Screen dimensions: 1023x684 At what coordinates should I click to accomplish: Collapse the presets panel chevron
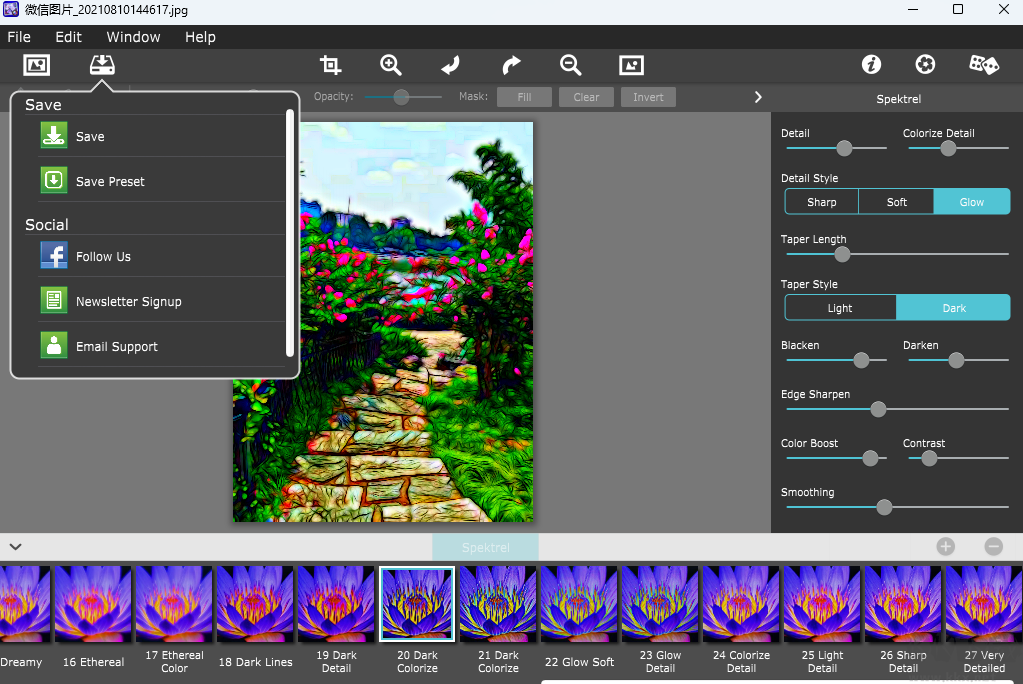(x=16, y=547)
